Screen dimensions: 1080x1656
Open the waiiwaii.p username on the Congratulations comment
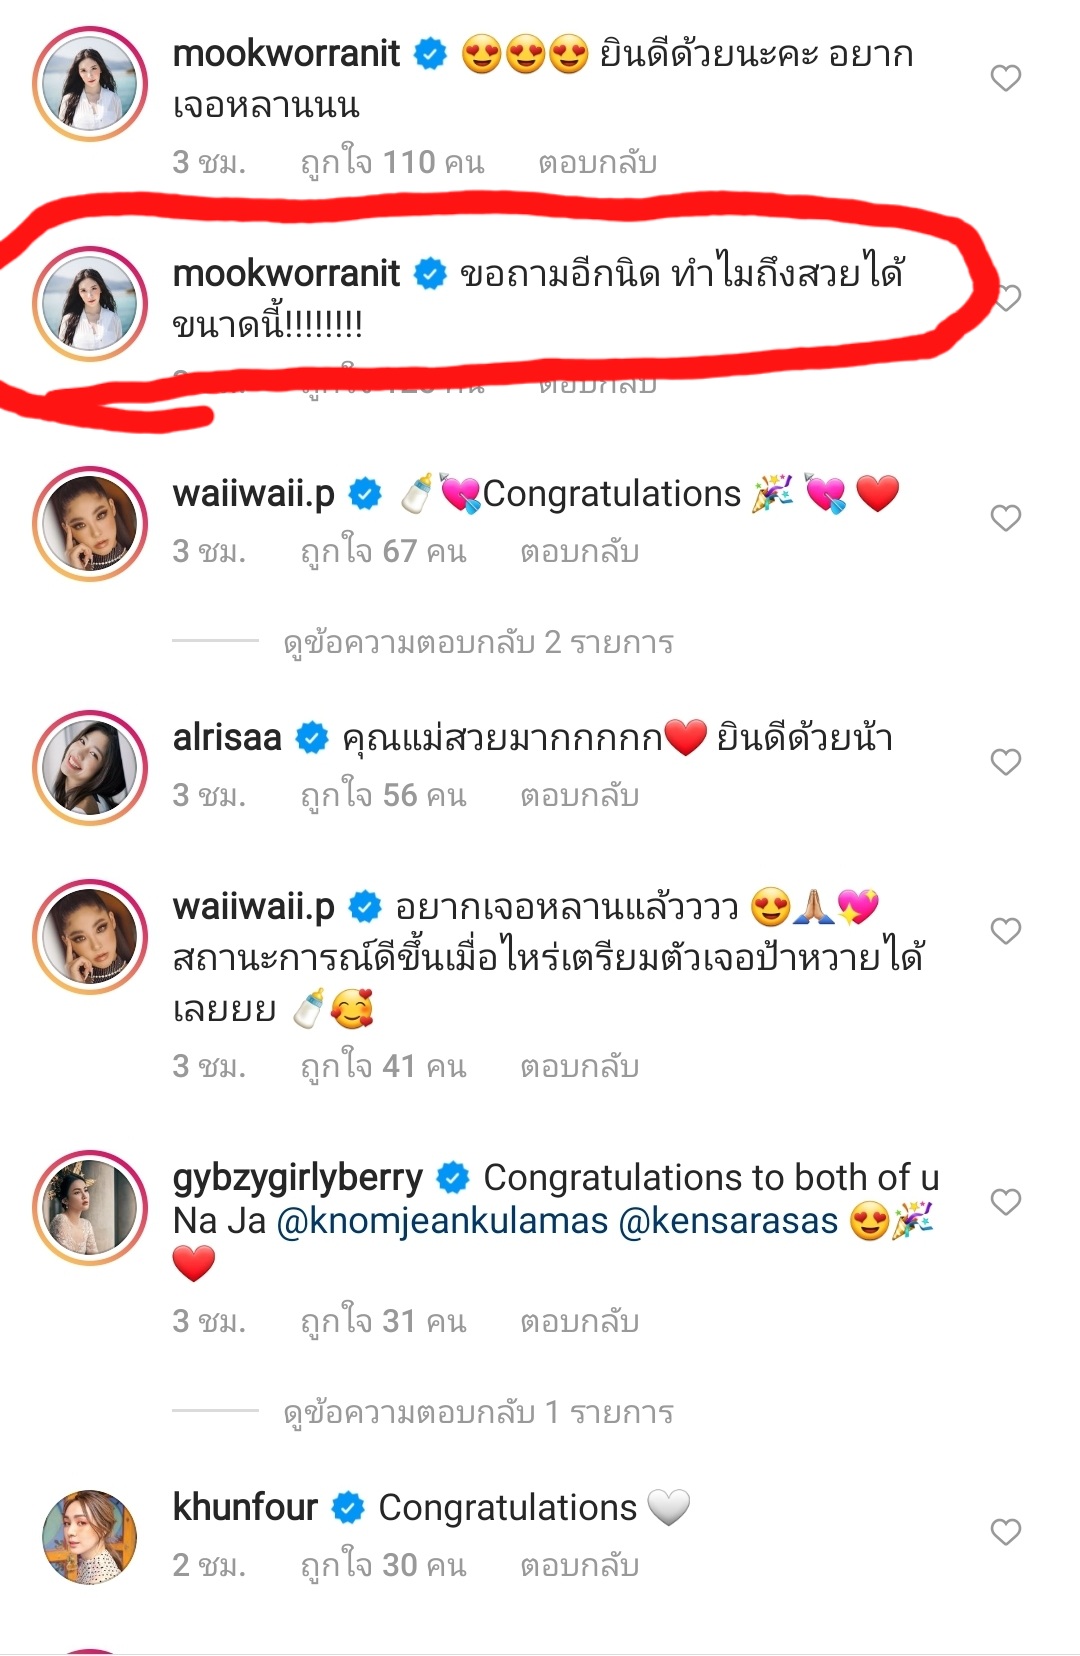click(254, 494)
